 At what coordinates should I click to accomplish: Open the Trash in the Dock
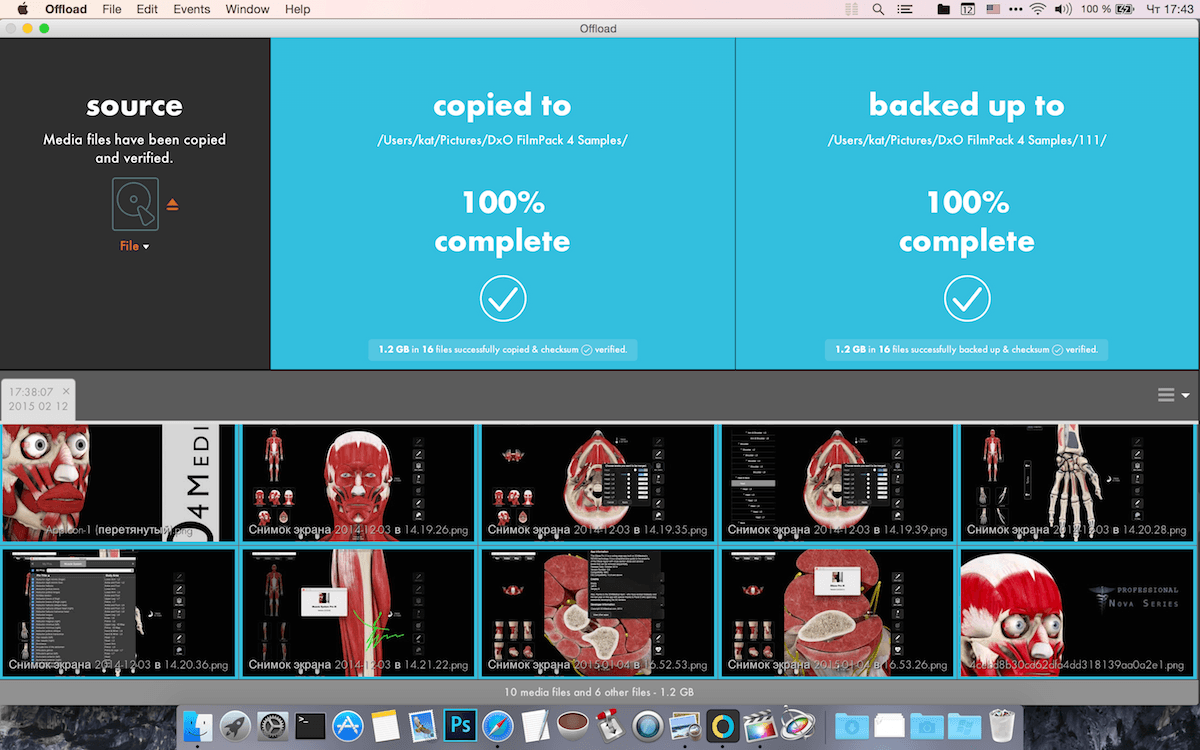(x=1001, y=725)
